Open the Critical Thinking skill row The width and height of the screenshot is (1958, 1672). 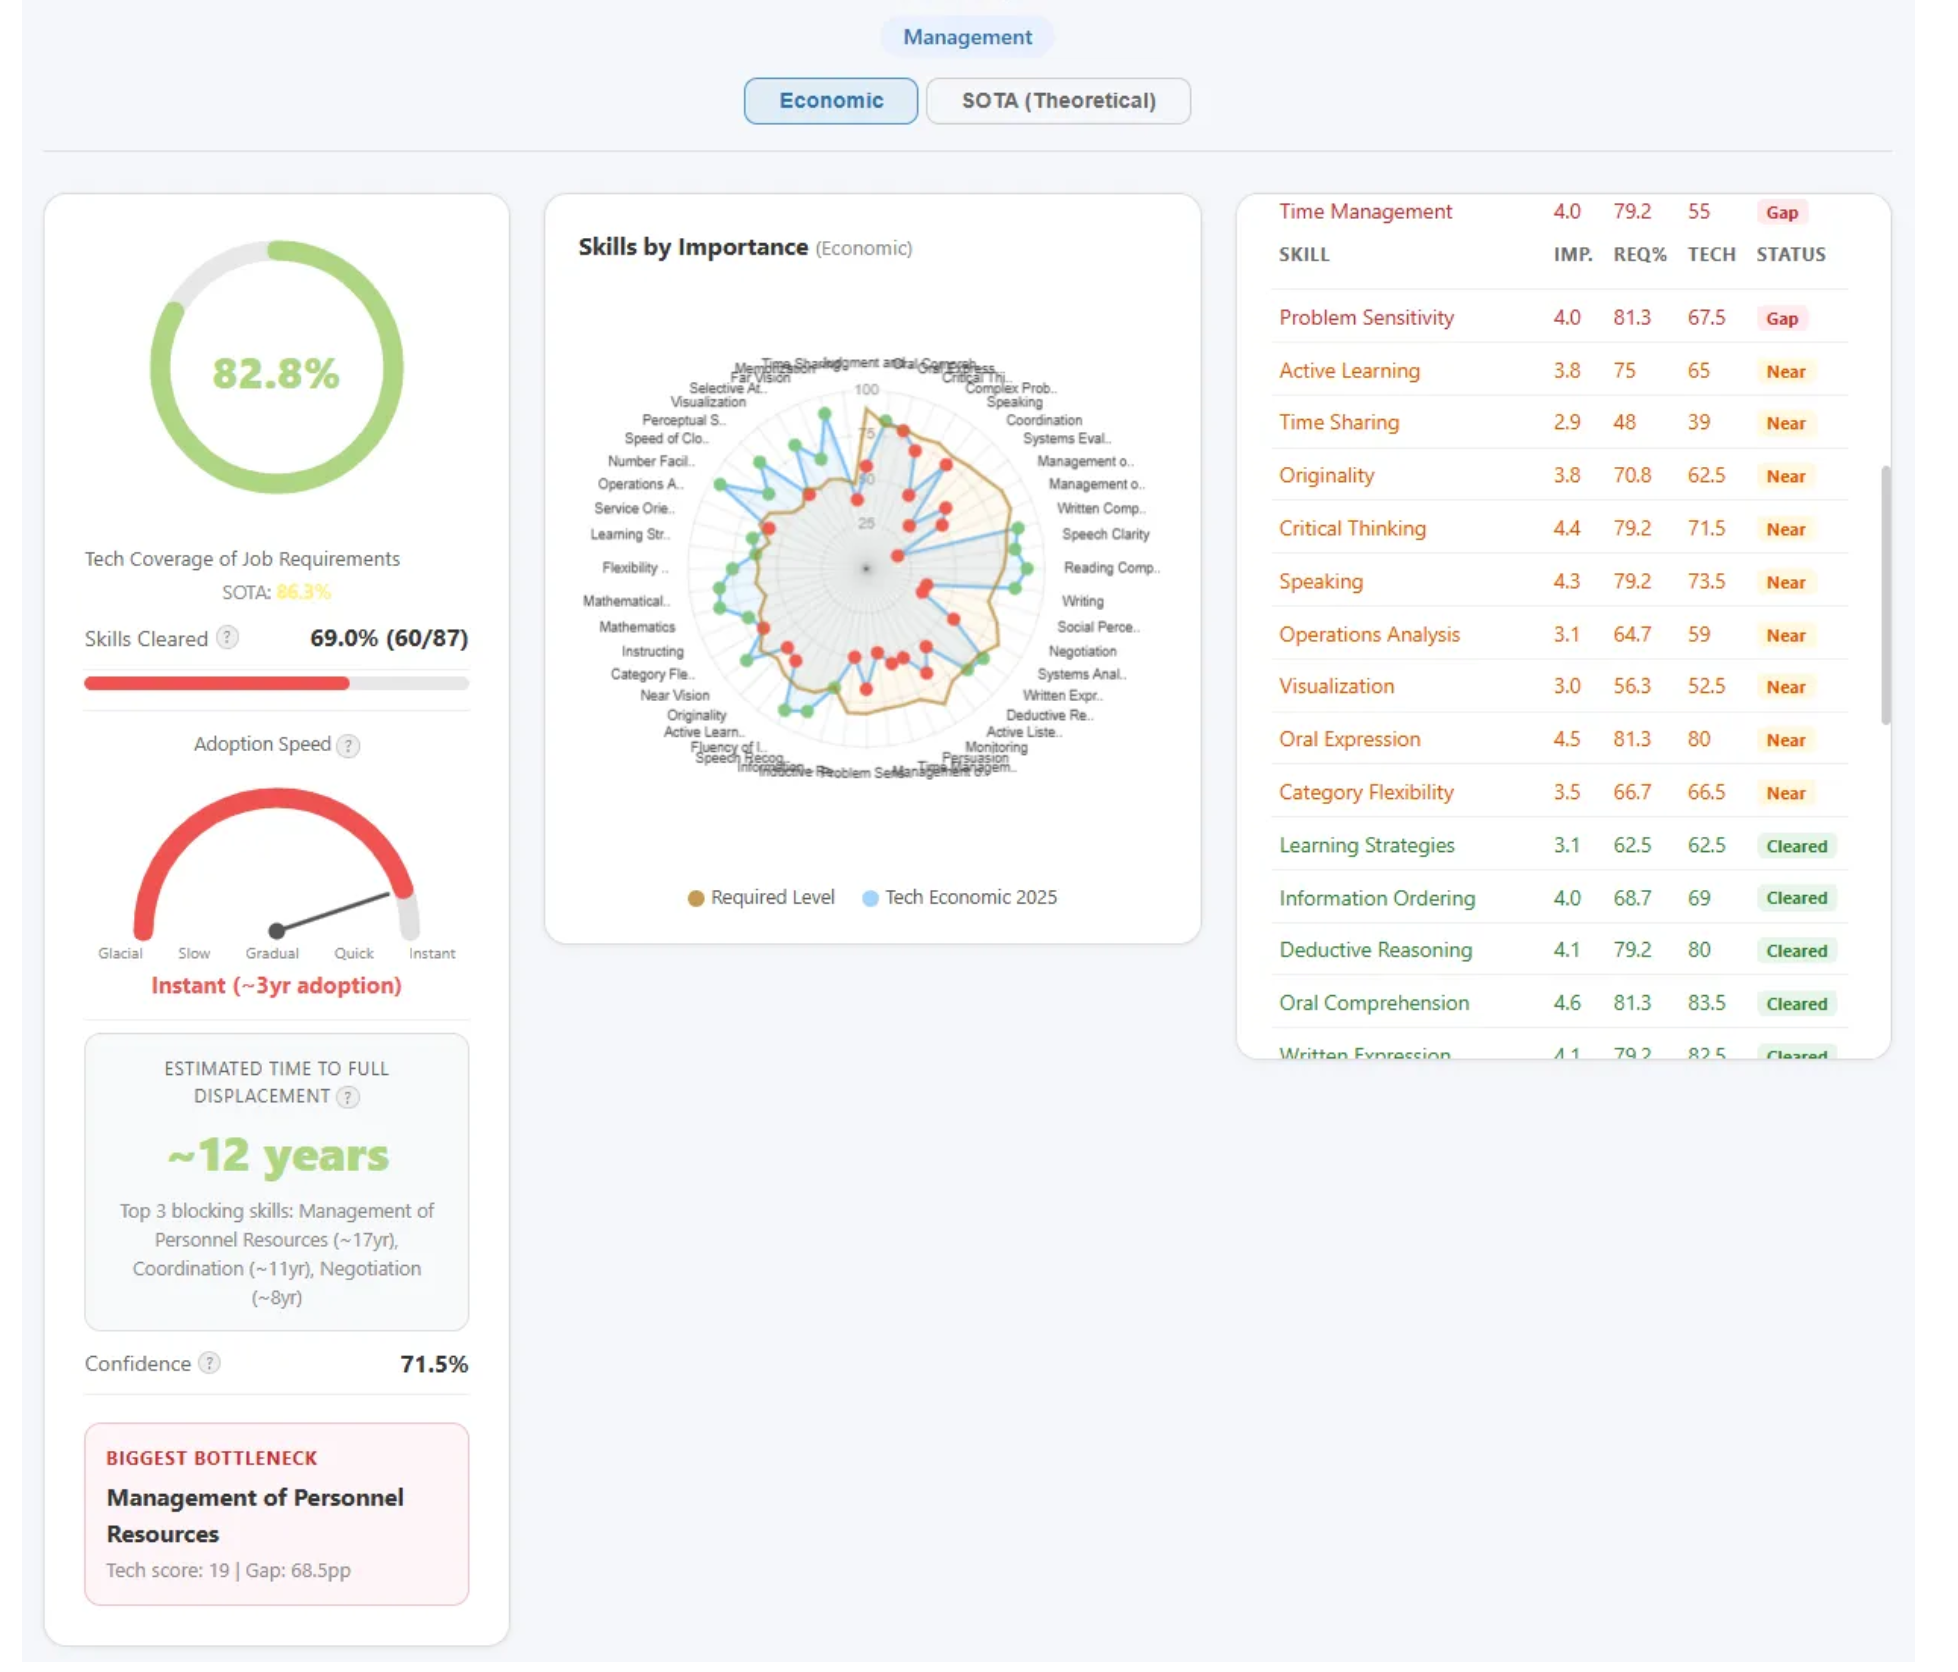[1559, 529]
